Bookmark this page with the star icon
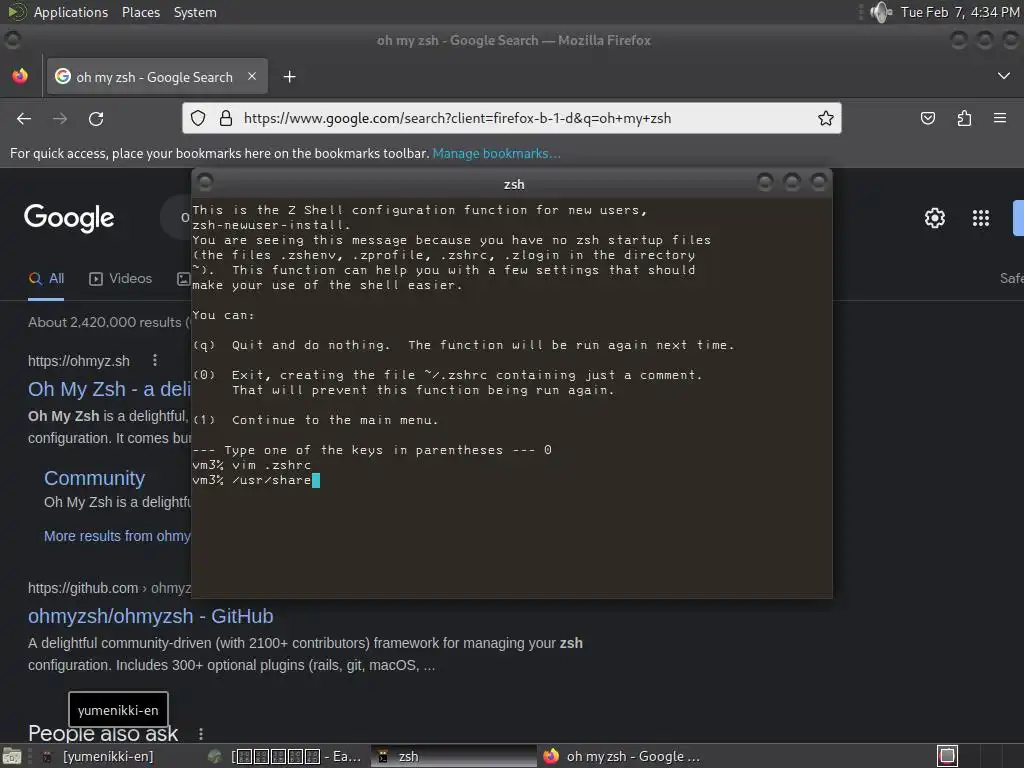The height and width of the screenshot is (768, 1024). point(825,118)
